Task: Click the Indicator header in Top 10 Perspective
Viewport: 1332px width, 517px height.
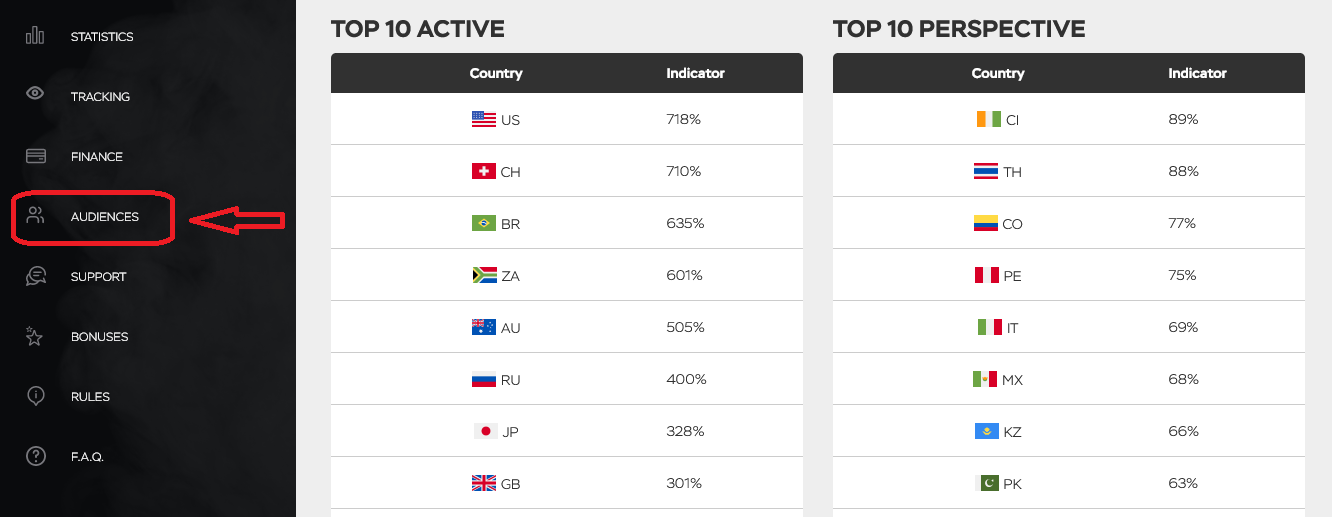Action: [1197, 73]
